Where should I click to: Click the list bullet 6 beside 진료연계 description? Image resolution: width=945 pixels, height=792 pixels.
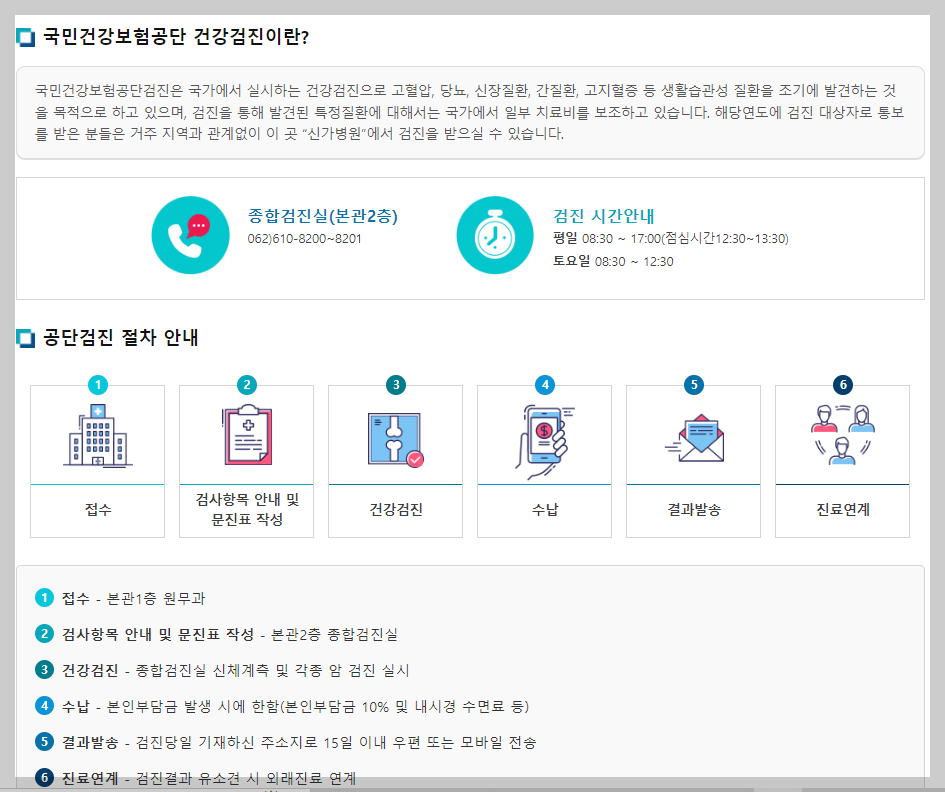[44, 778]
